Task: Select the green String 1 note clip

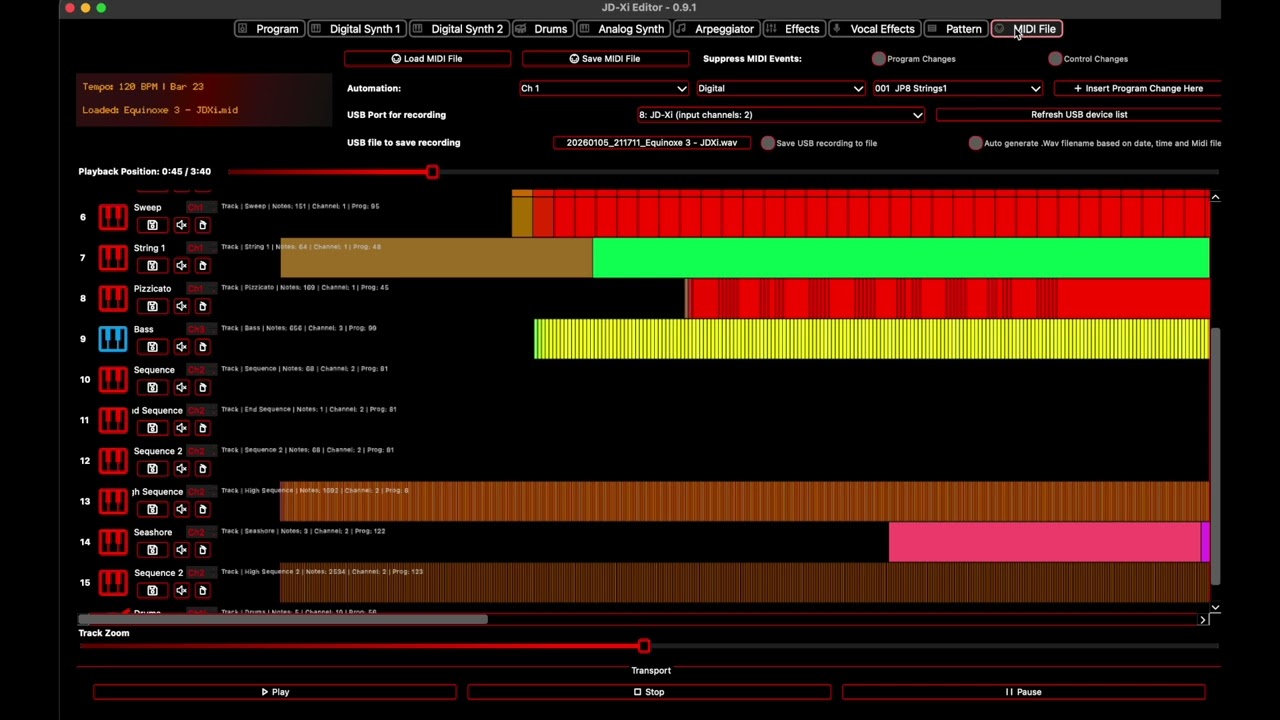Action: tap(901, 257)
